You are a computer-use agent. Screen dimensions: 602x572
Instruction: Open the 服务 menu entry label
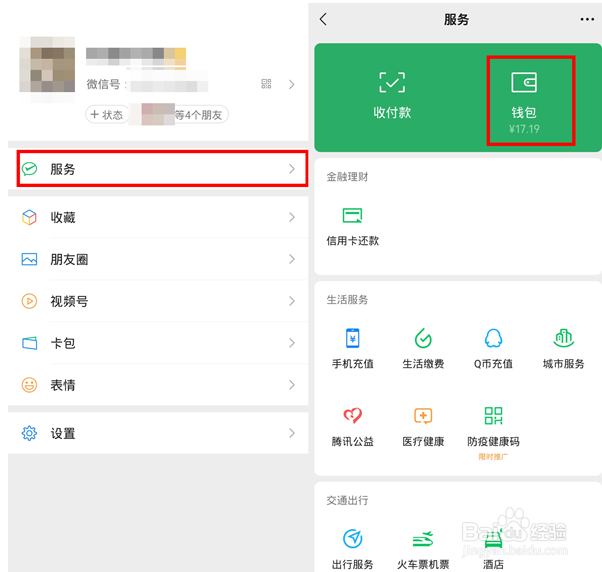coord(63,169)
